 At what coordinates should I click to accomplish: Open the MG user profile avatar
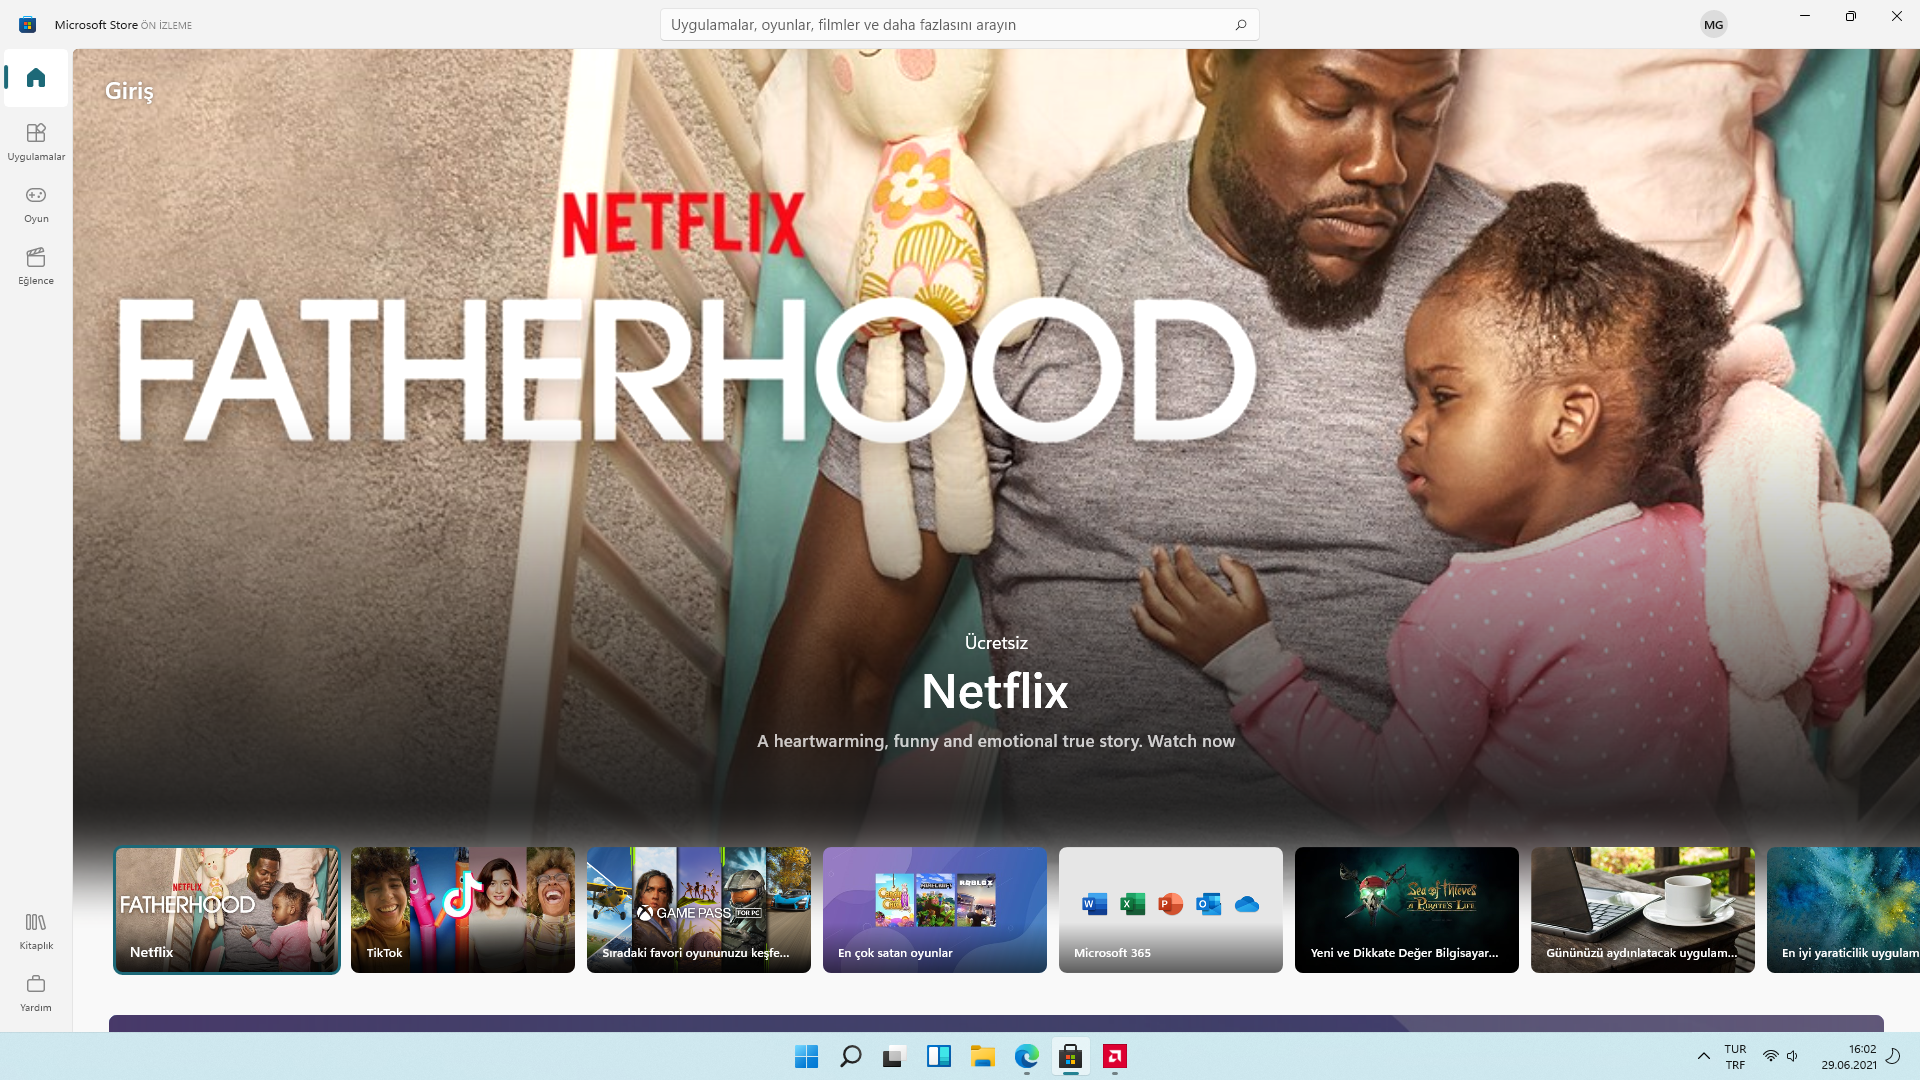[x=1713, y=25]
